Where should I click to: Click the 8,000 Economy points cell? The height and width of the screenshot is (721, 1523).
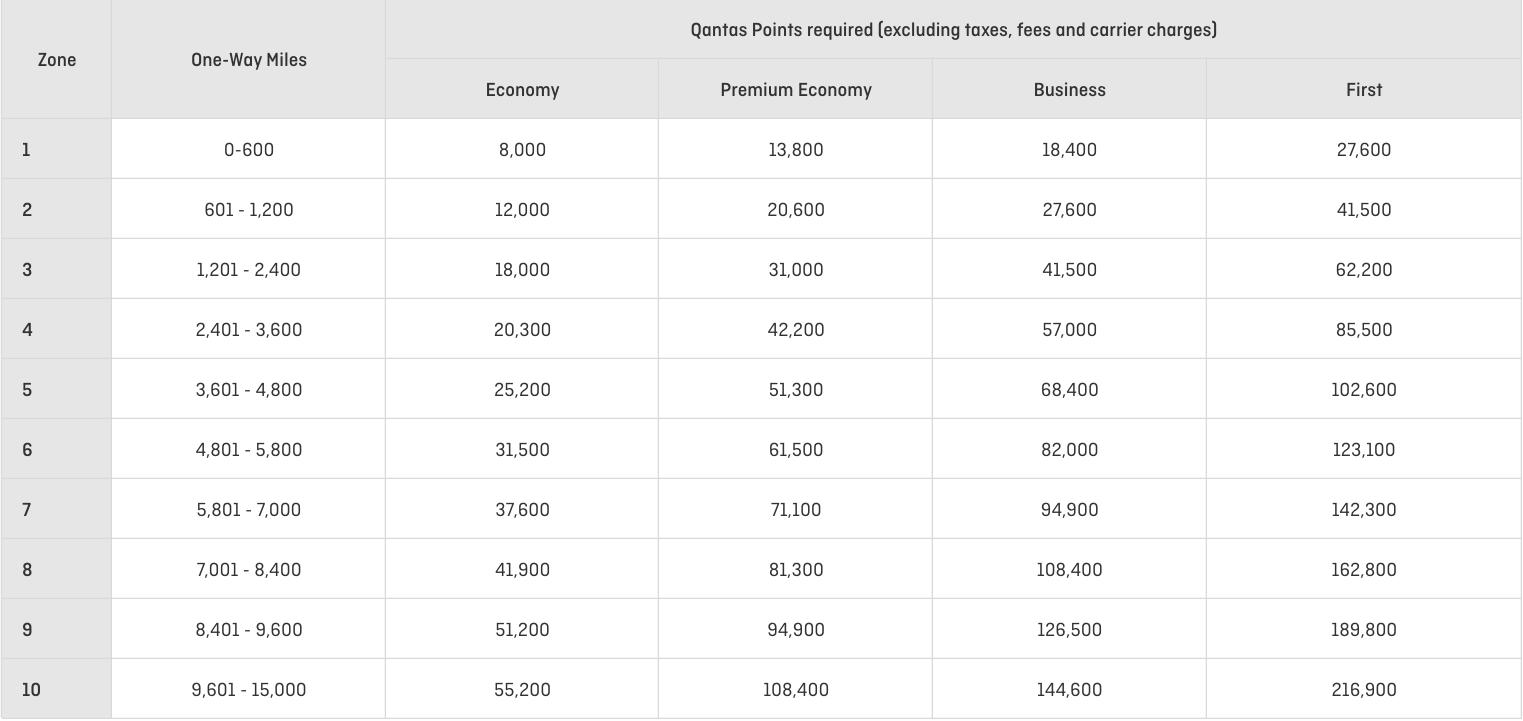click(522, 149)
